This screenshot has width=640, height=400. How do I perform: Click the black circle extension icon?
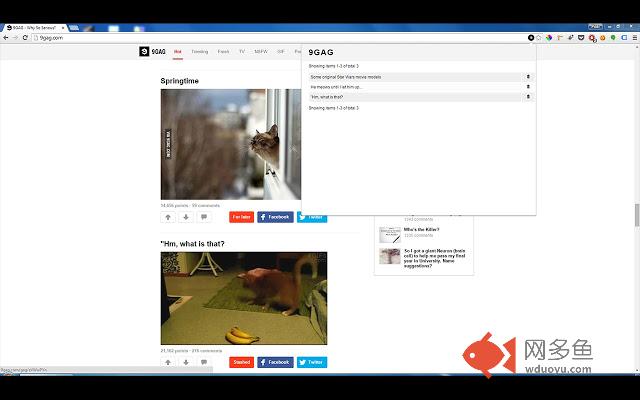531,38
